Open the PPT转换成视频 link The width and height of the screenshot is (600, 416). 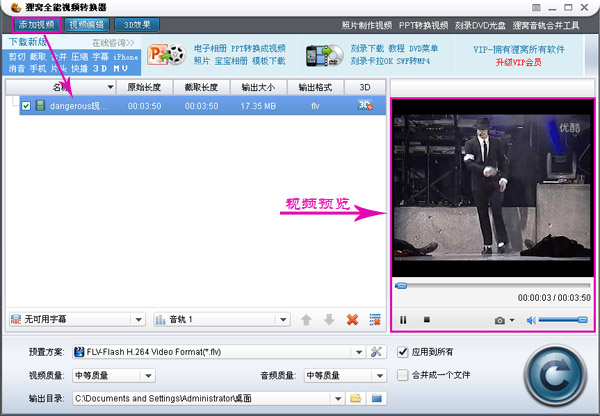(258, 49)
